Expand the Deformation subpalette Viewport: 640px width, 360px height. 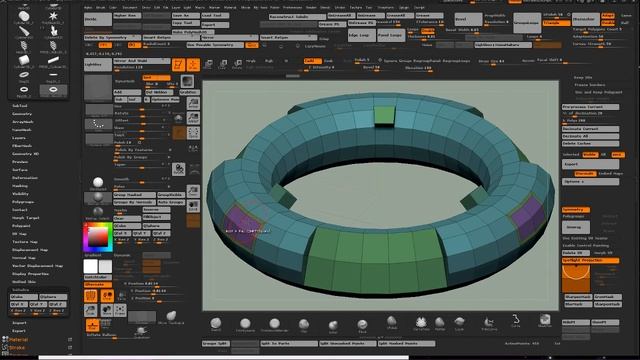tap(25, 178)
